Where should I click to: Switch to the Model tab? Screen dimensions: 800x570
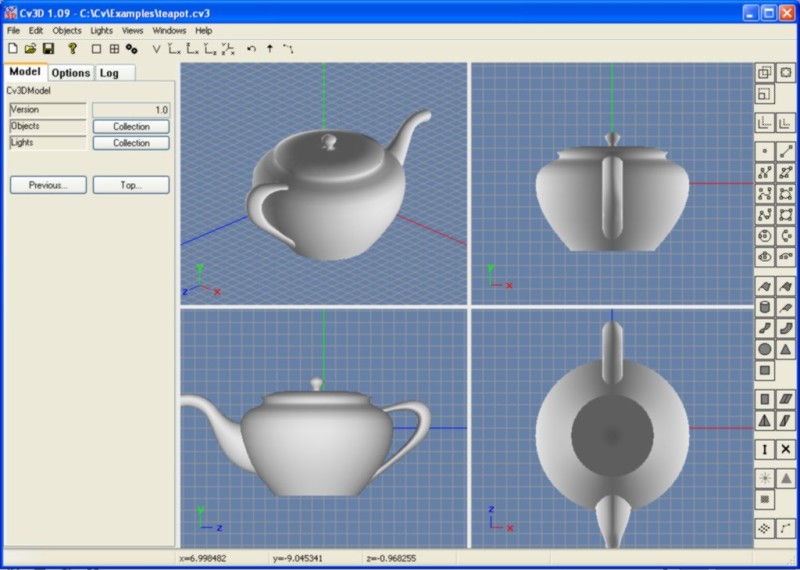(x=25, y=71)
